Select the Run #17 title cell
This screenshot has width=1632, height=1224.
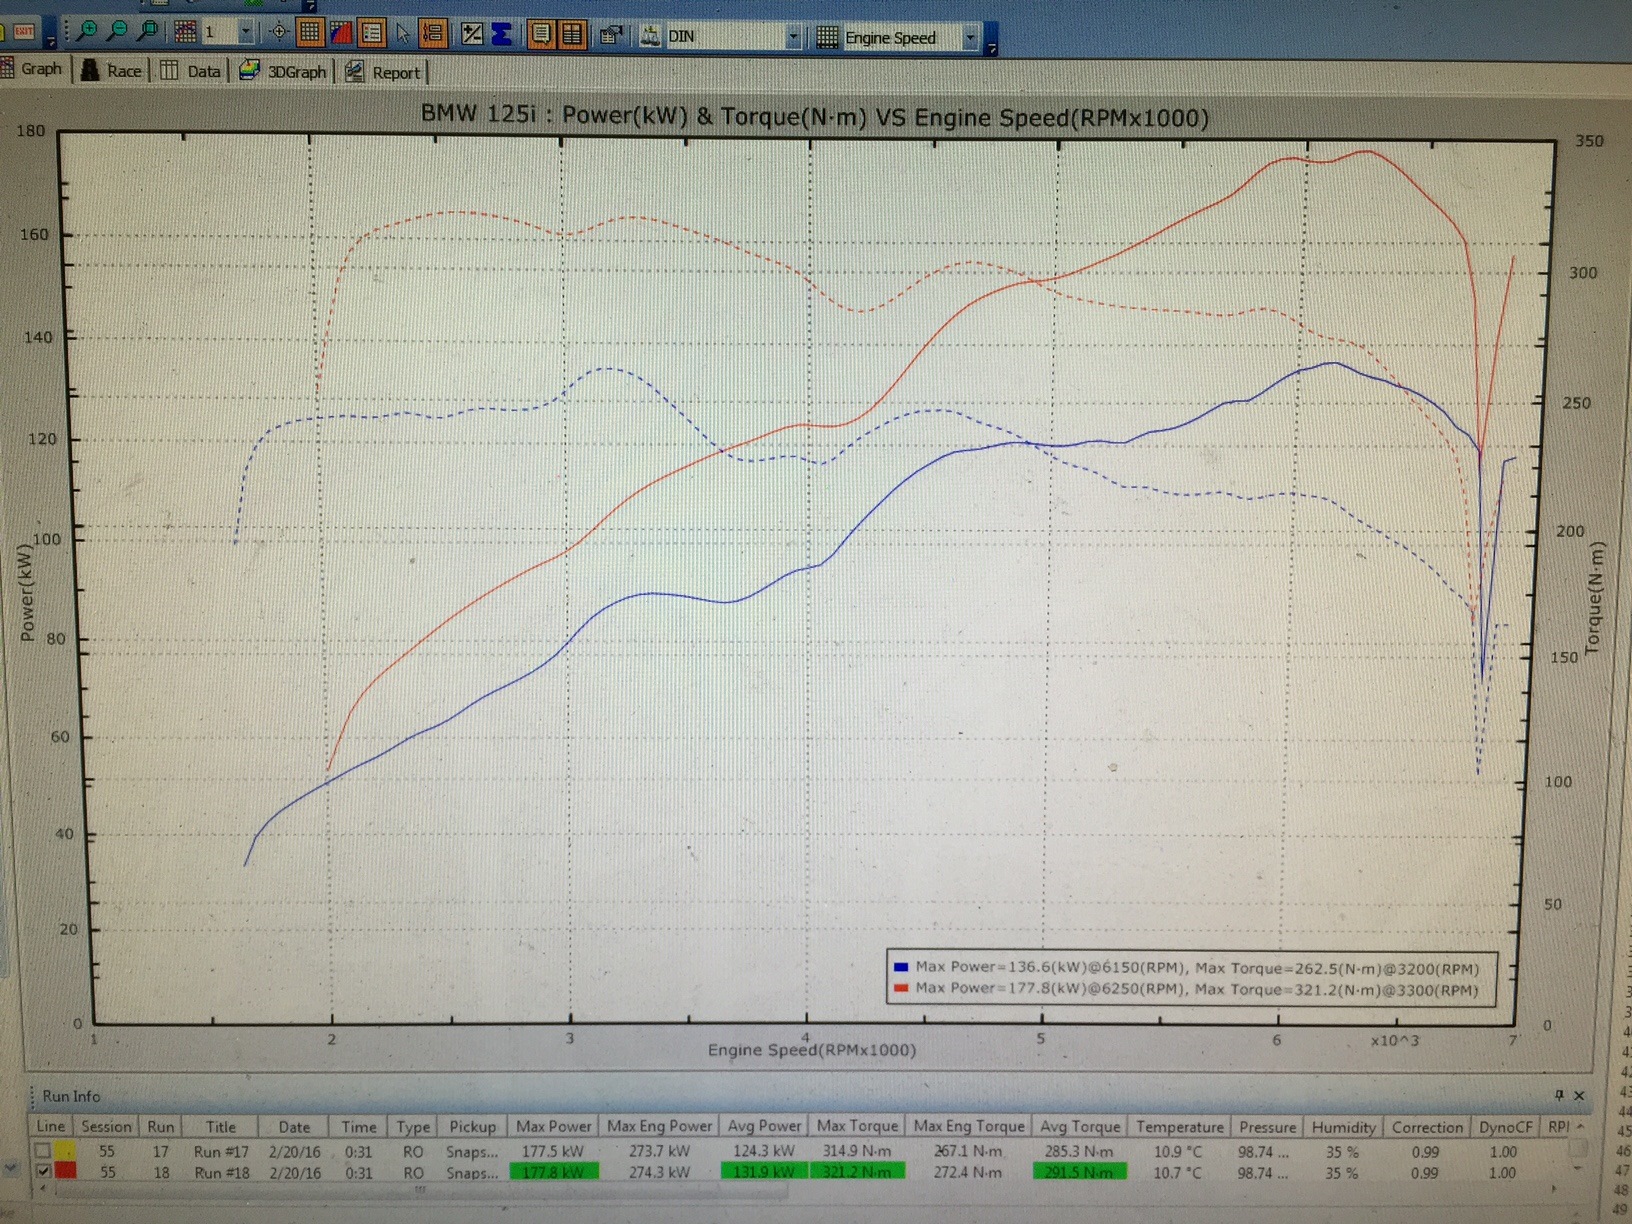[x=221, y=1151]
